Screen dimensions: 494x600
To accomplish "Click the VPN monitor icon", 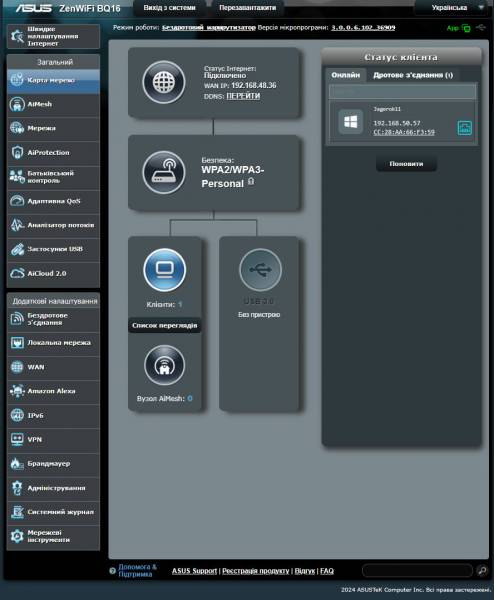I will pos(17,439).
